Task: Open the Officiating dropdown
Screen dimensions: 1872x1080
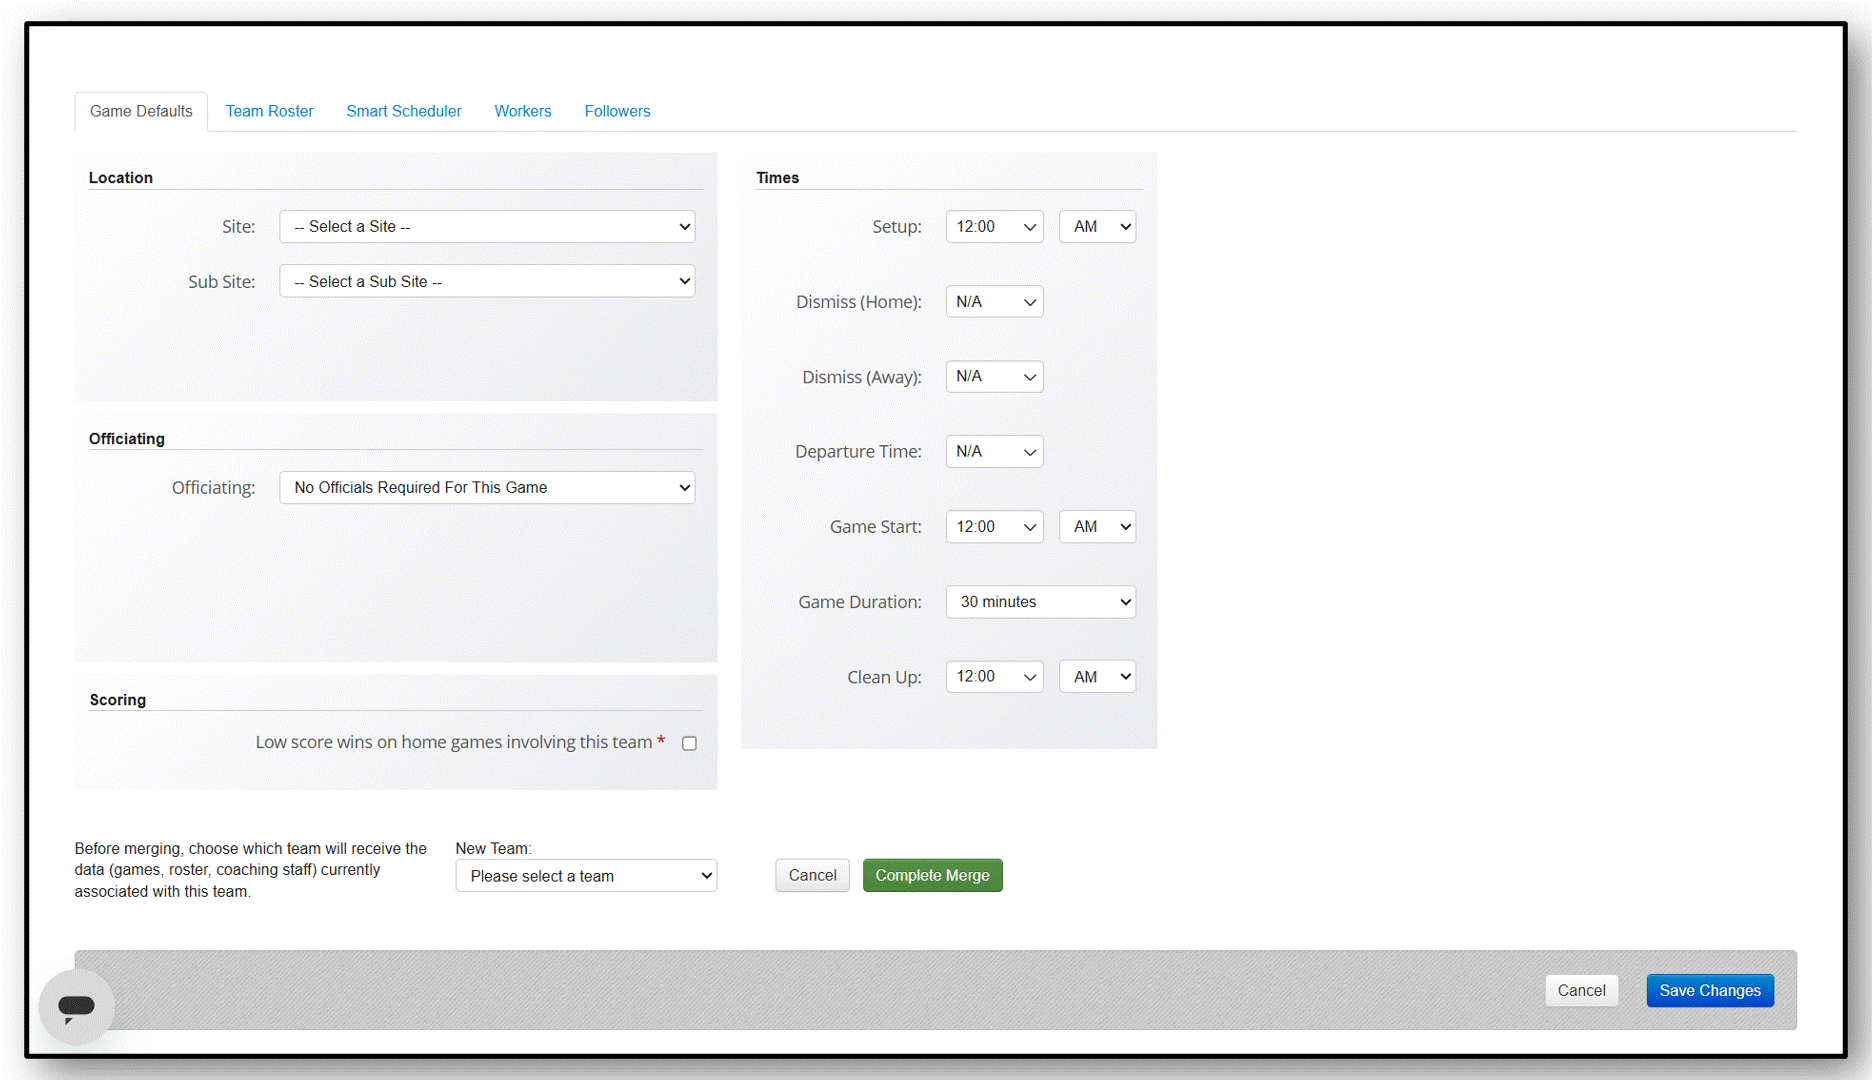Action: tap(487, 488)
